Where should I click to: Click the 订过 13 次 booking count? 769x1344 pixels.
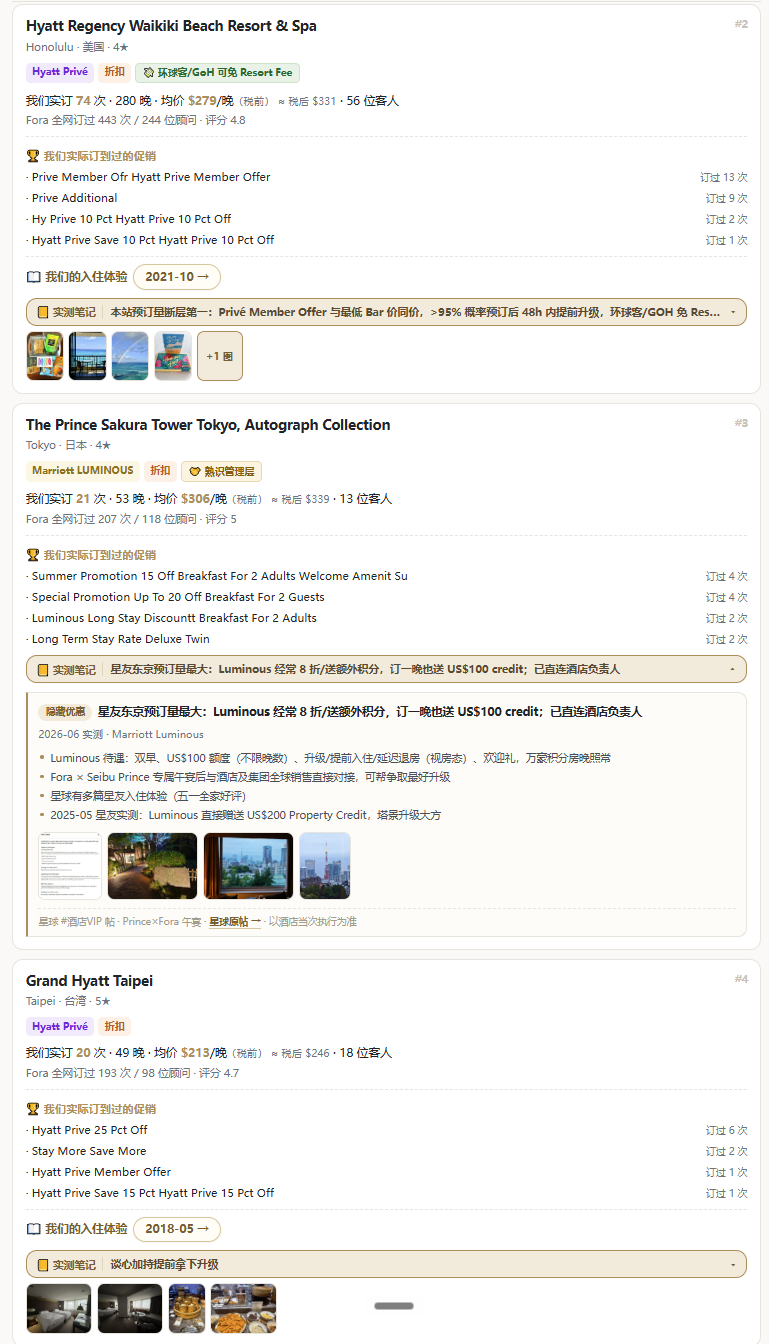(724, 177)
